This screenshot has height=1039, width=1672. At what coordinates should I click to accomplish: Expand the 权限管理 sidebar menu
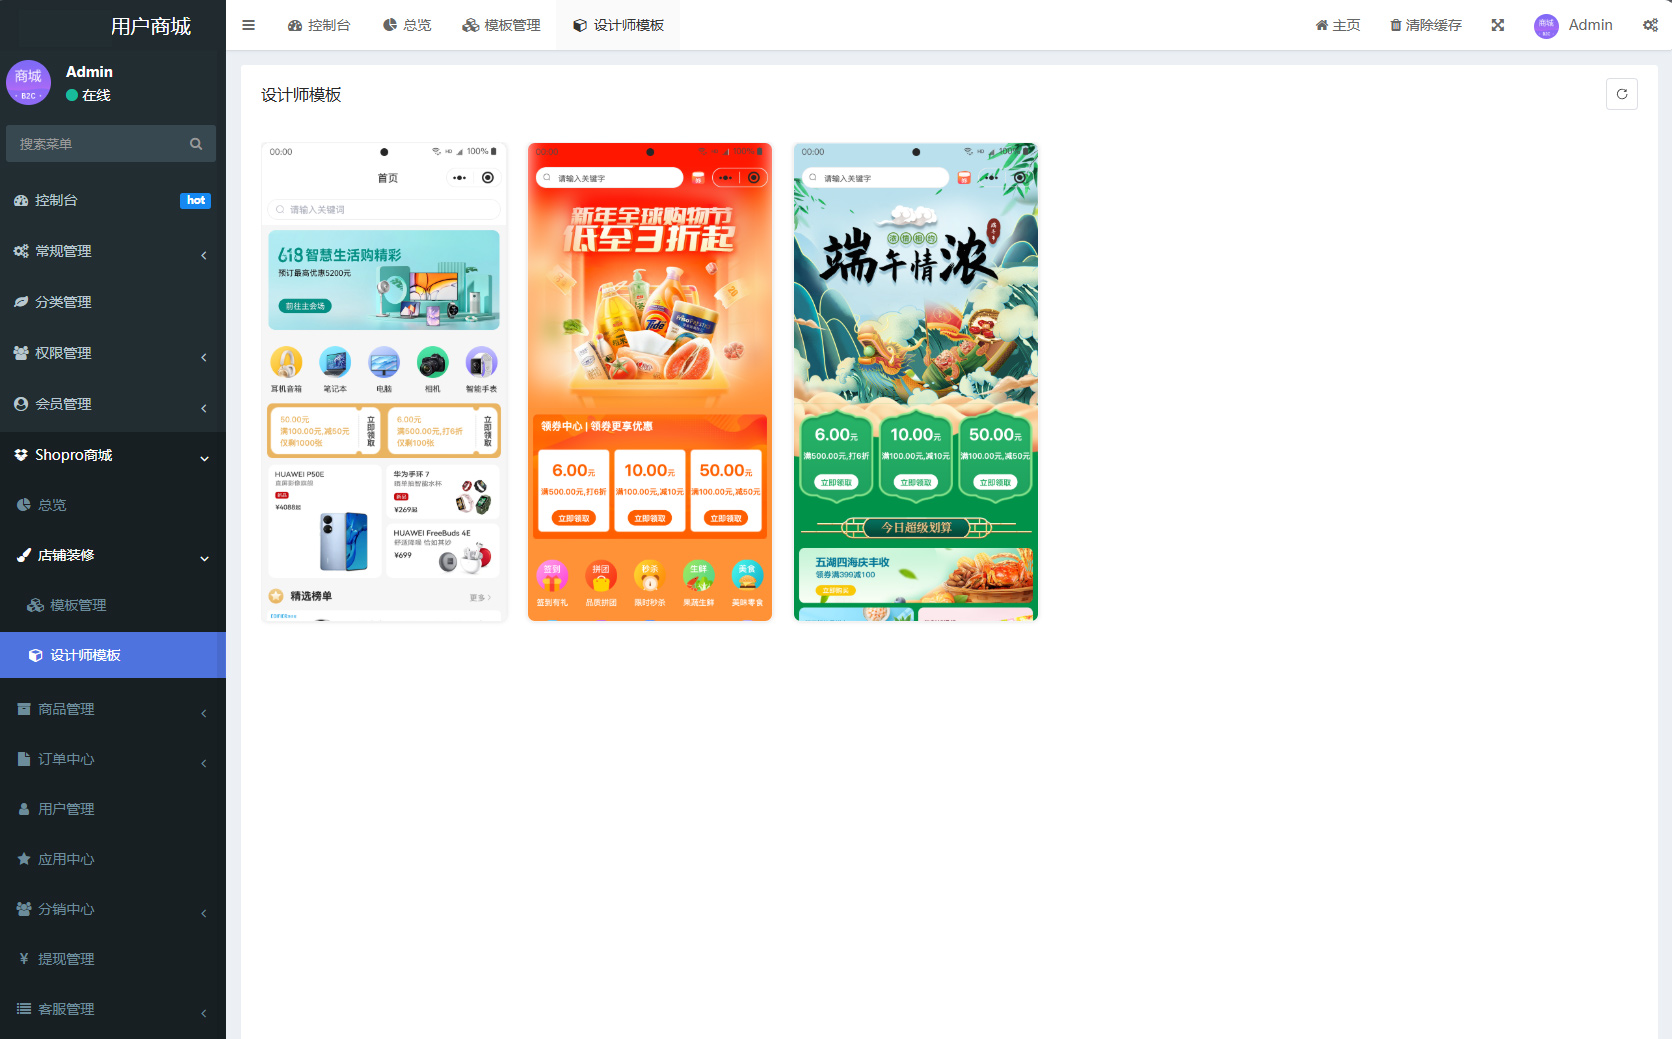click(x=112, y=353)
